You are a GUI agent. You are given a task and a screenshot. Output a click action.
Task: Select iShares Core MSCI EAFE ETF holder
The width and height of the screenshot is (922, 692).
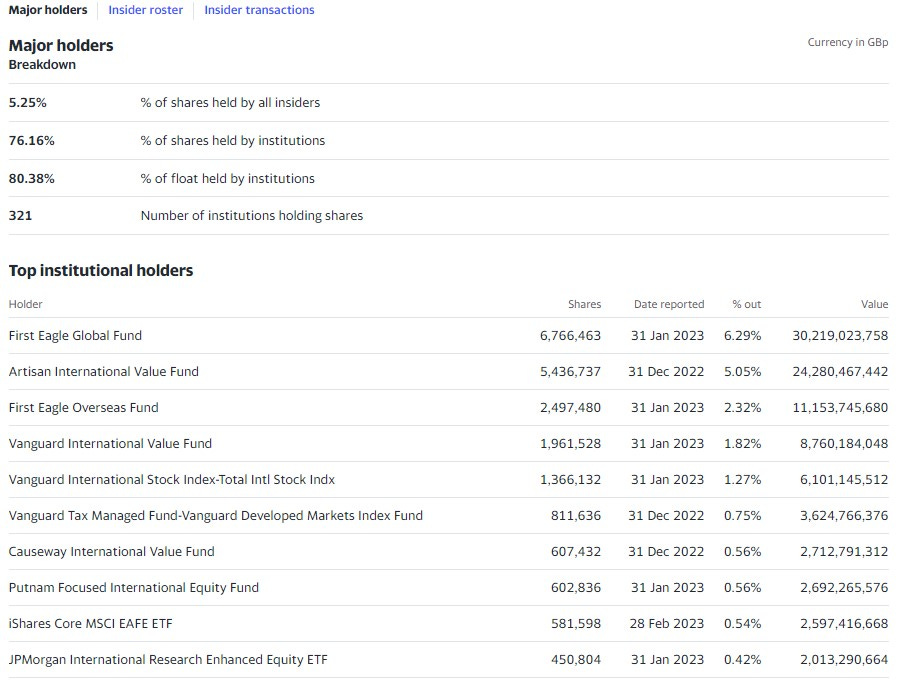(x=91, y=623)
